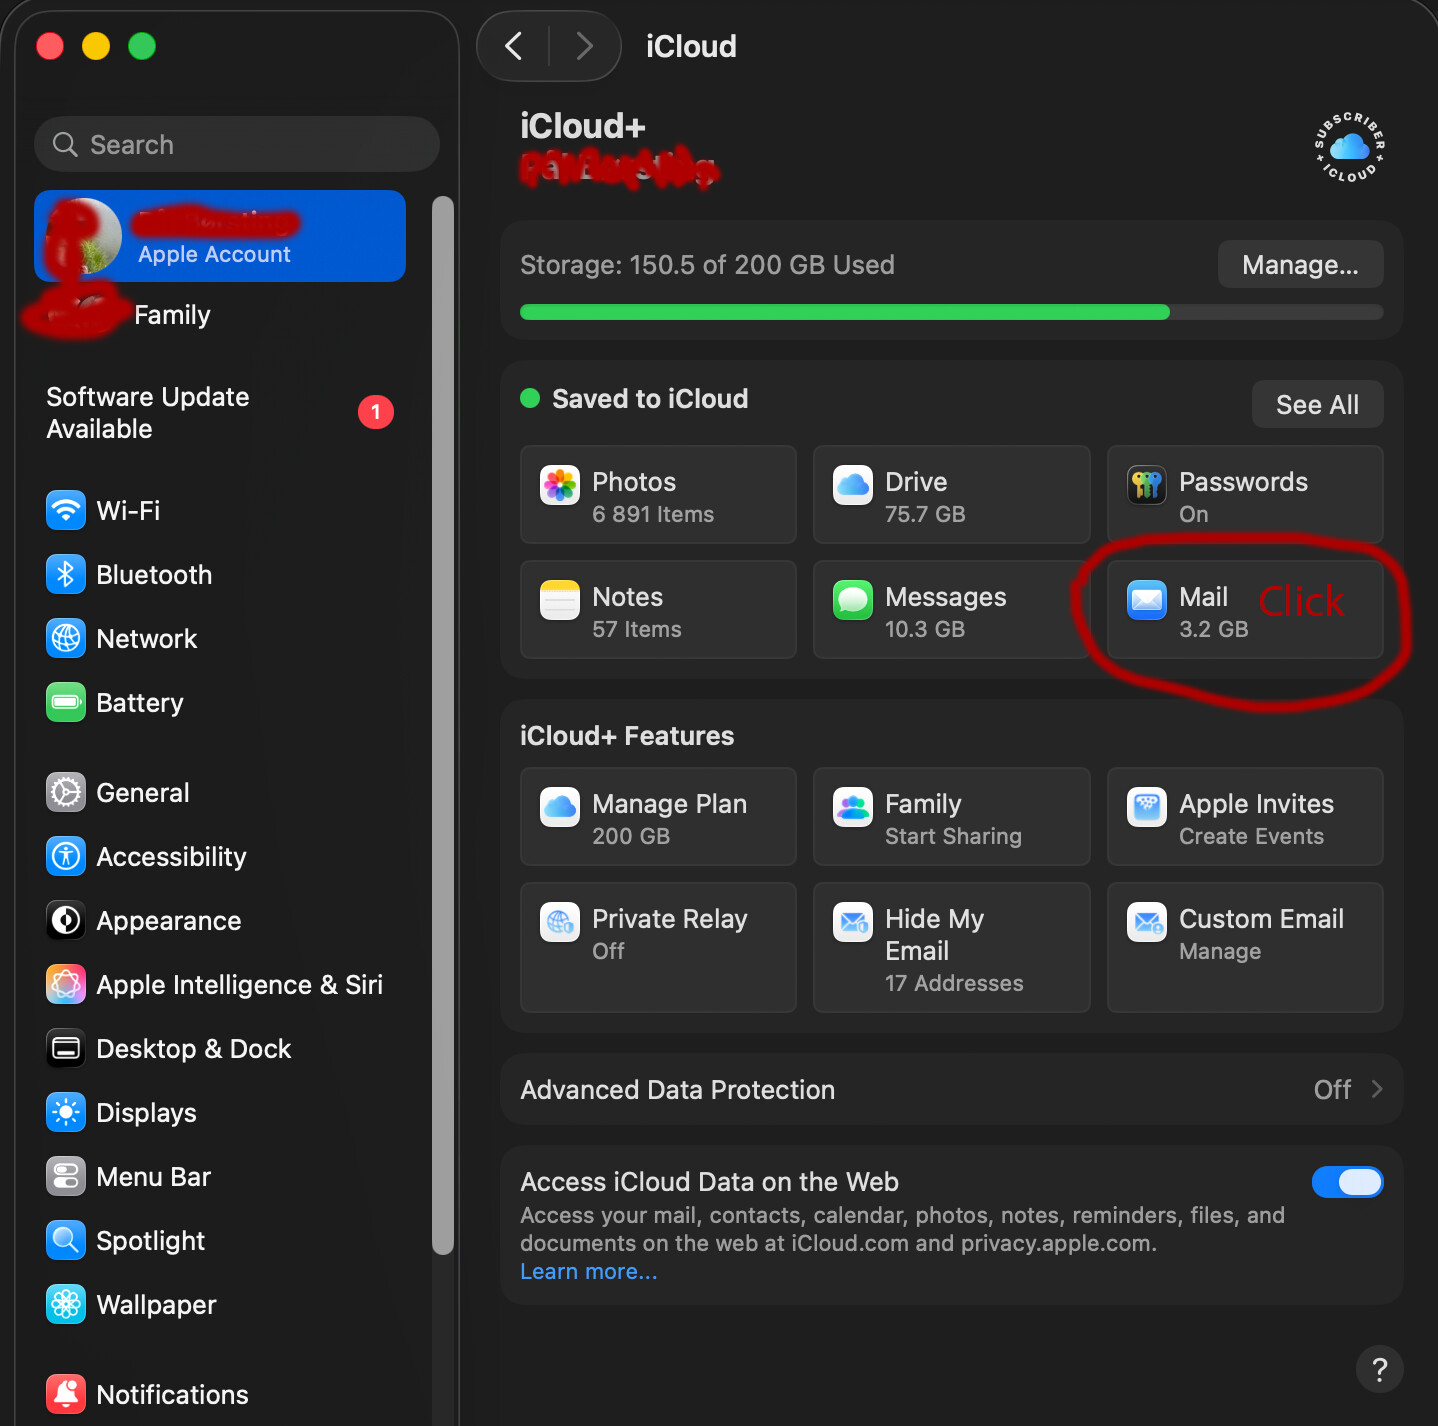The width and height of the screenshot is (1438, 1426).
Task: Open Passwords keys icon tile
Action: click(x=1147, y=486)
